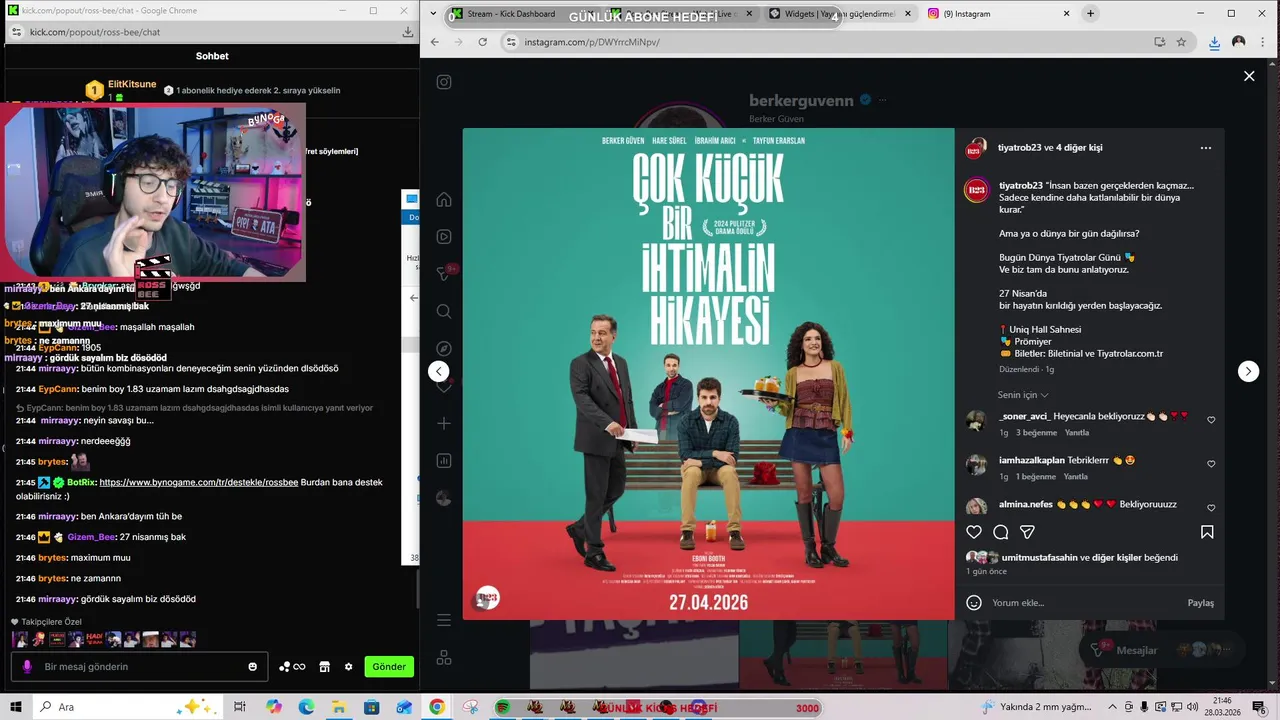Open Chrome profile avatar
This screenshot has height=720, width=1280.
[x=1238, y=42]
